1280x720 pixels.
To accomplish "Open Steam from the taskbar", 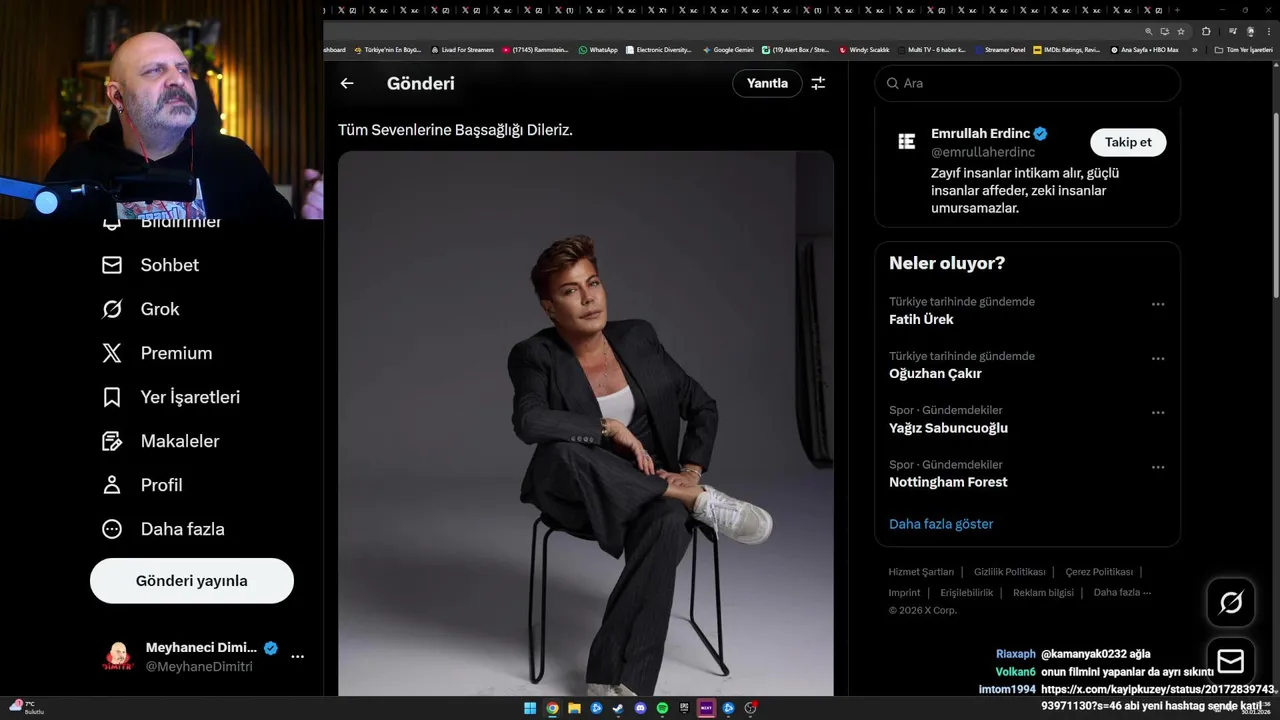I will (x=618, y=708).
